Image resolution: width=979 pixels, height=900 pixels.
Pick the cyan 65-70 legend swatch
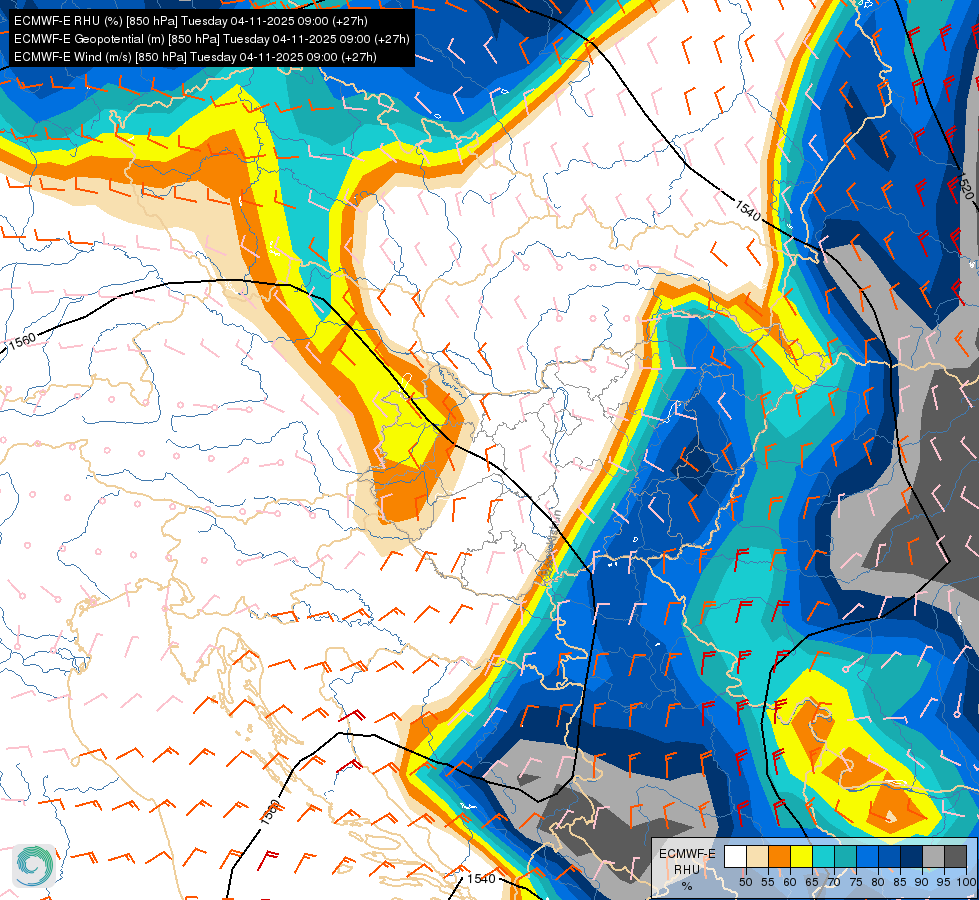824,856
